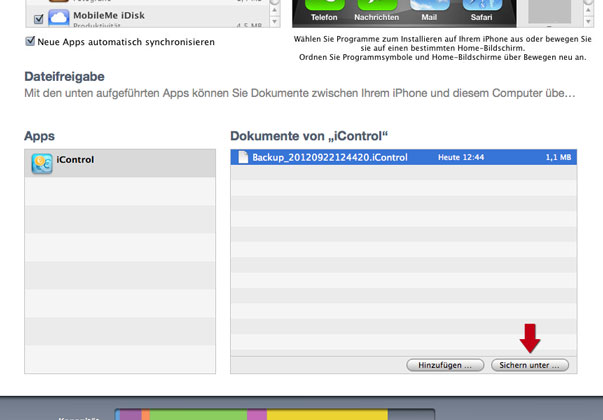Click the MobileMe iDisk app name
The width and height of the screenshot is (603, 420).
tap(109, 15)
